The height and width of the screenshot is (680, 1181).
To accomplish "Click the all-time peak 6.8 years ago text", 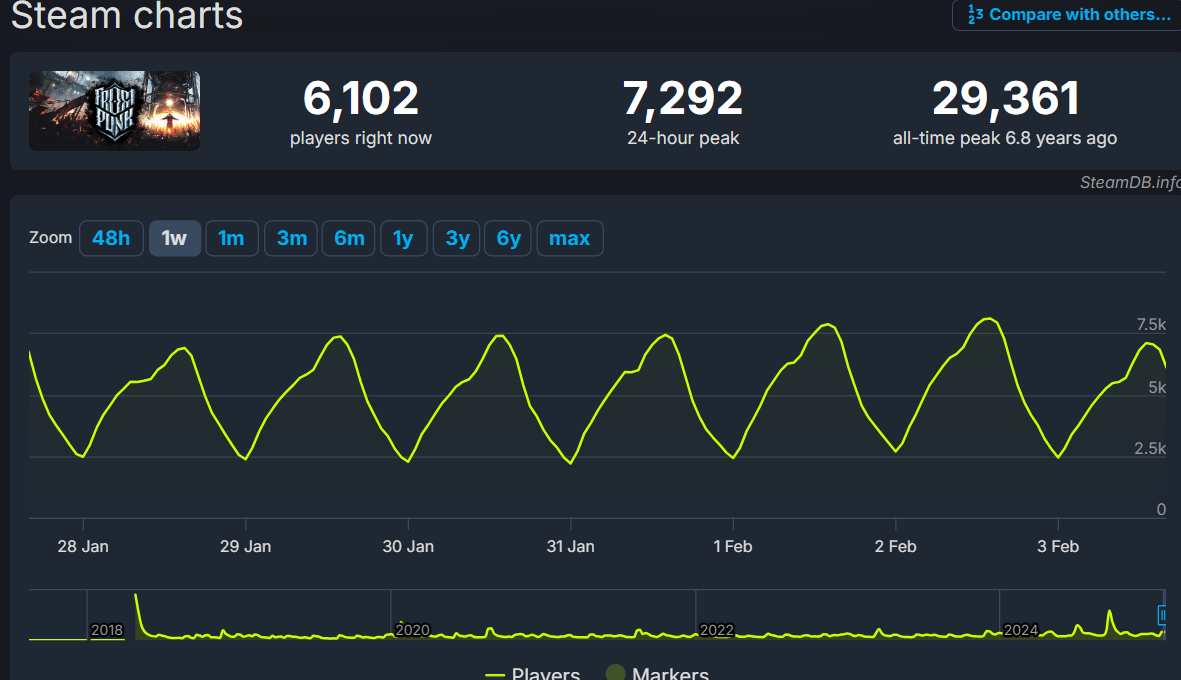I will coord(1005,139).
